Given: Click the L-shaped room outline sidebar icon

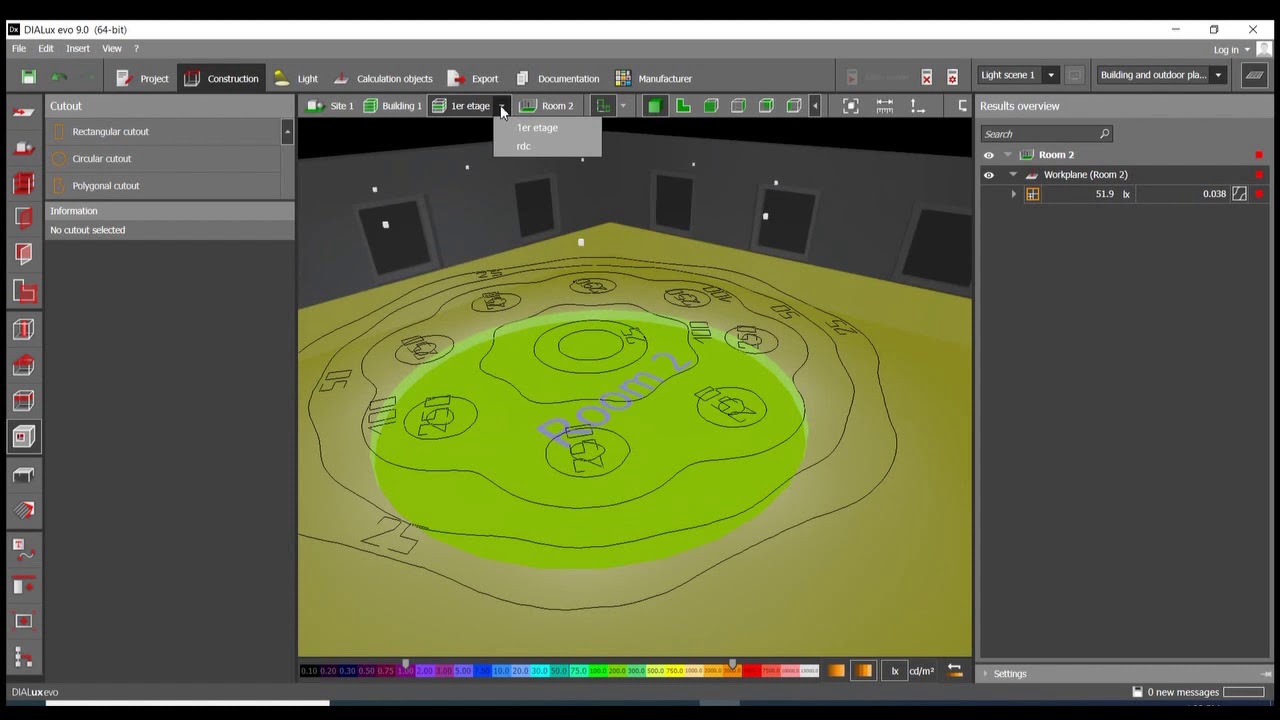Looking at the screenshot, I should click(23, 291).
